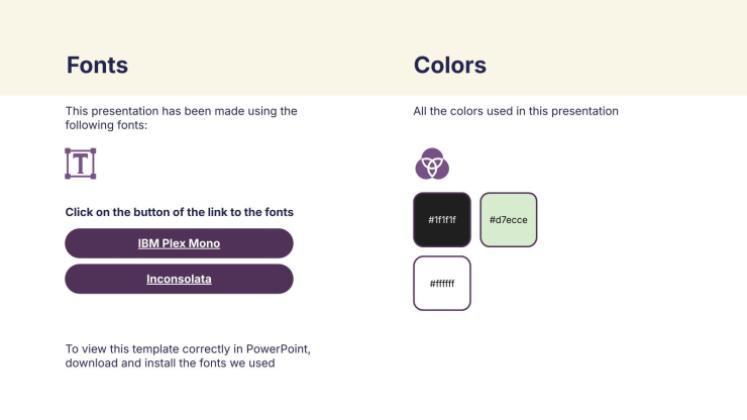Click the Fonts heading
The image size is (747, 420).
pos(97,65)
